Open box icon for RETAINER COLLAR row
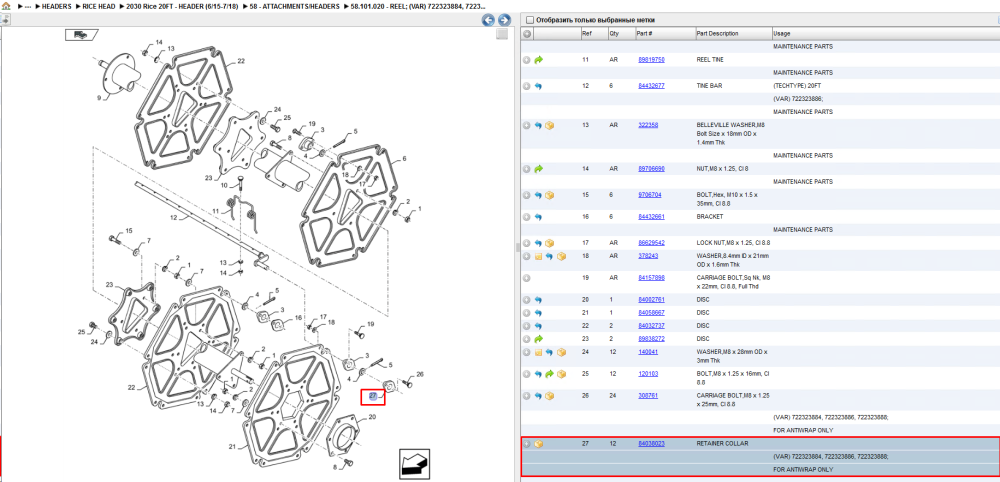Screen dimensions: 1000x482 pos(538,444)
